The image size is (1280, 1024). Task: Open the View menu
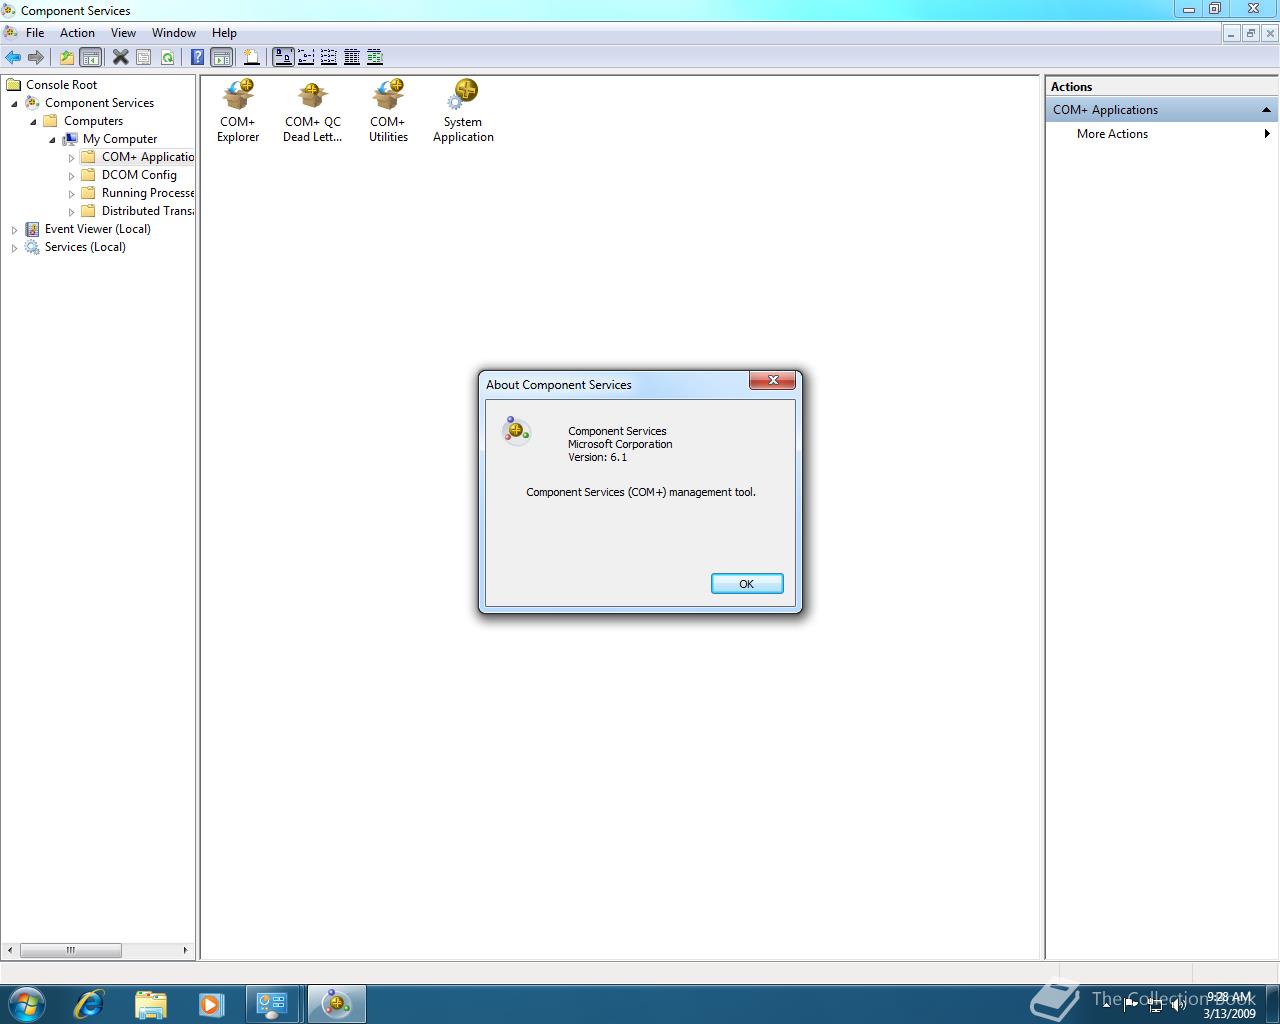123,33
